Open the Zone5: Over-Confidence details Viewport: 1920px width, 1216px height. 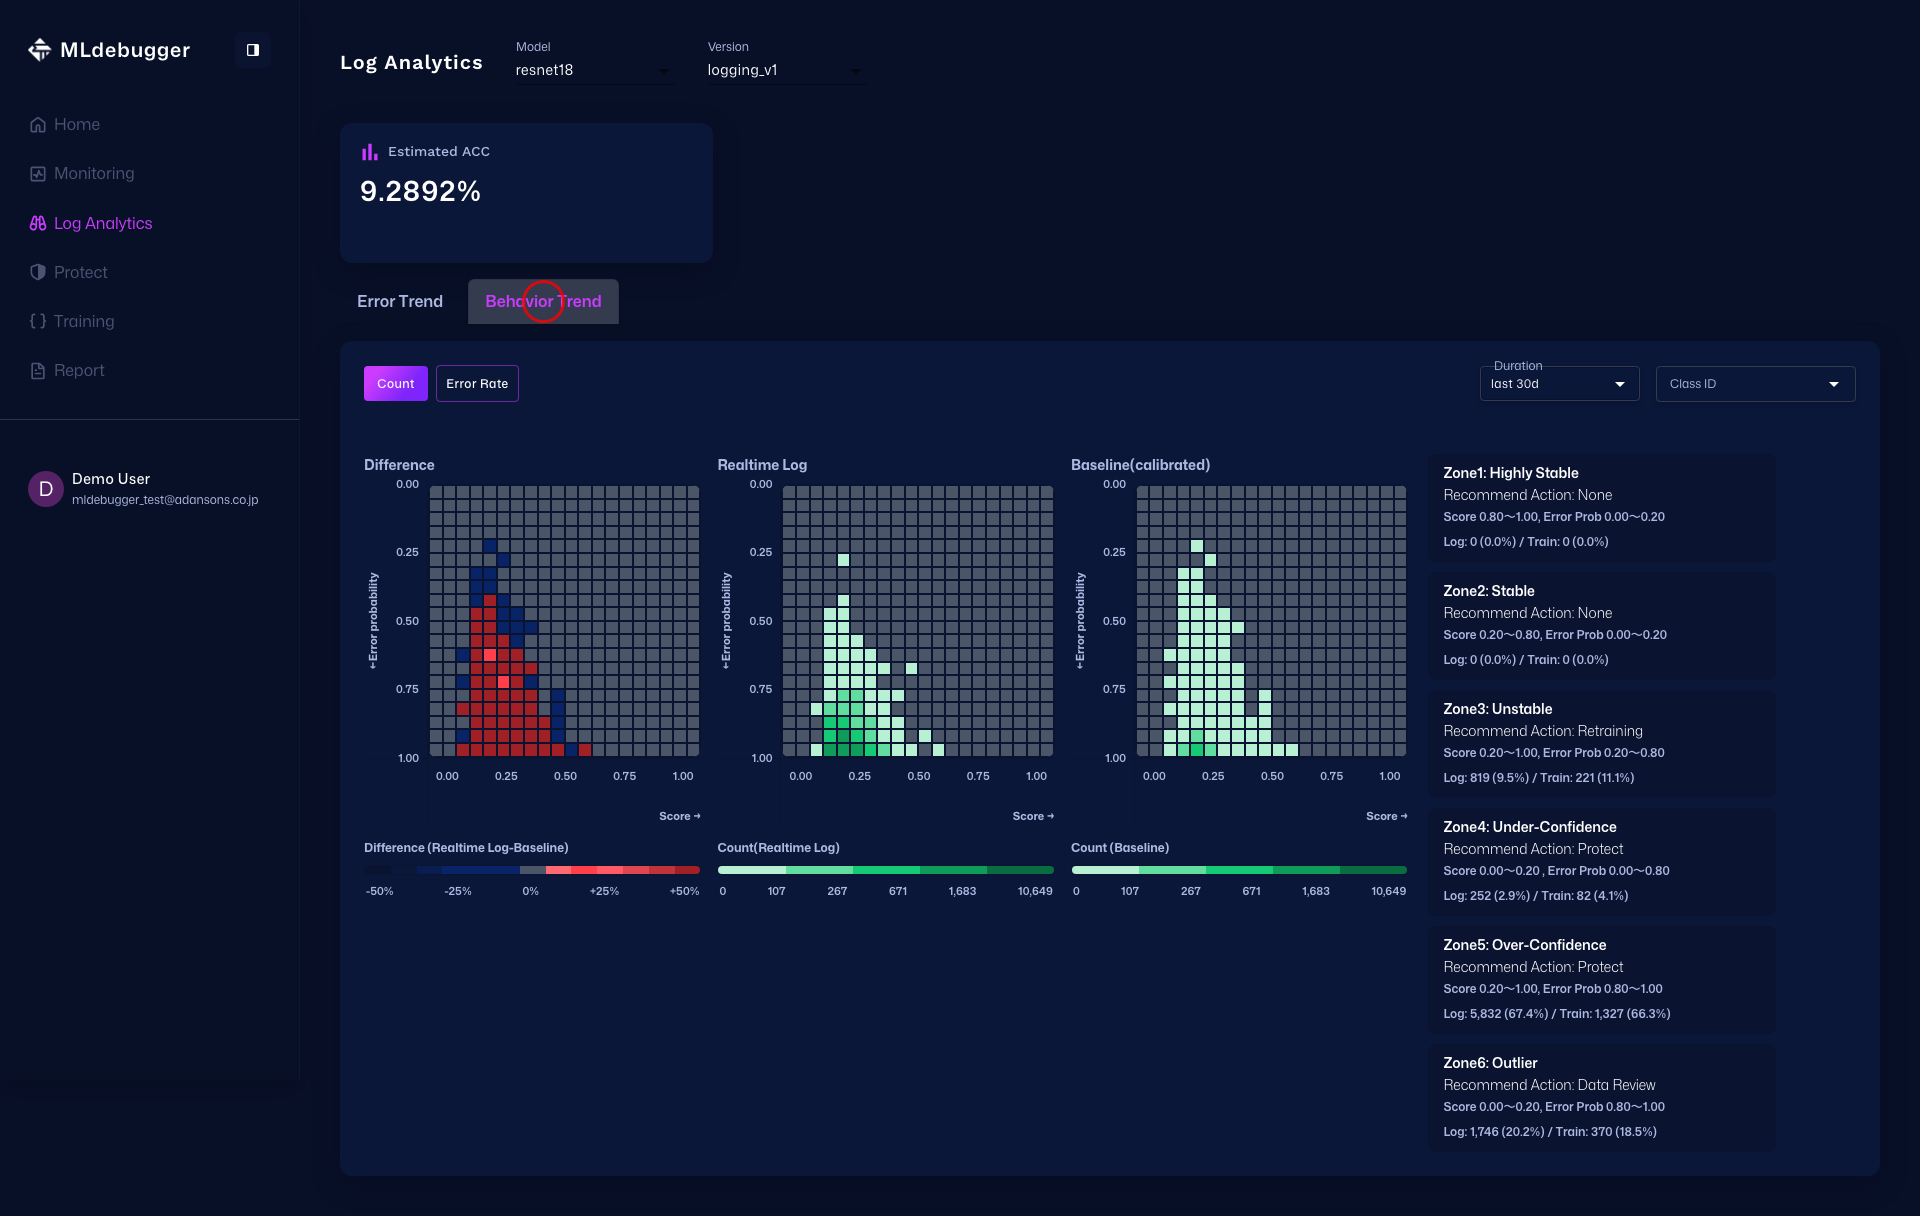pyautogui.click(x=1601, y=978)
